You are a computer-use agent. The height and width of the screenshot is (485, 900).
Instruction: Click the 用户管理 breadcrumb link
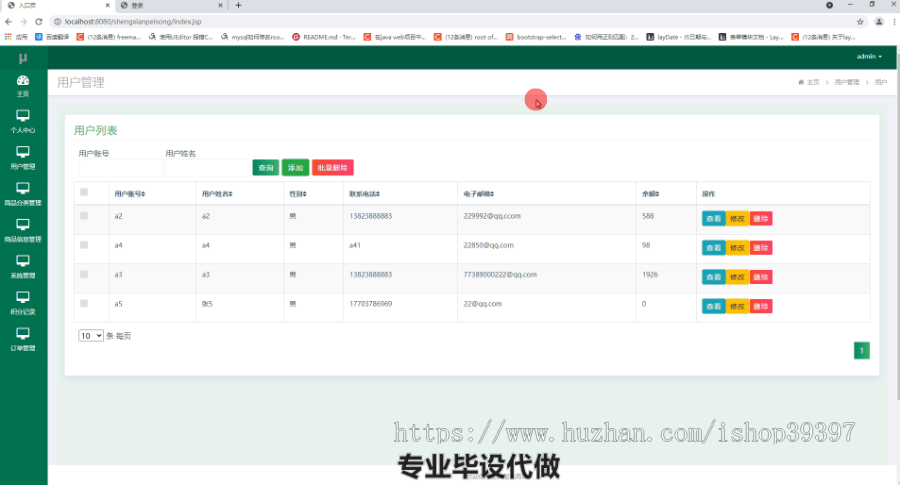tap(847, 82)
